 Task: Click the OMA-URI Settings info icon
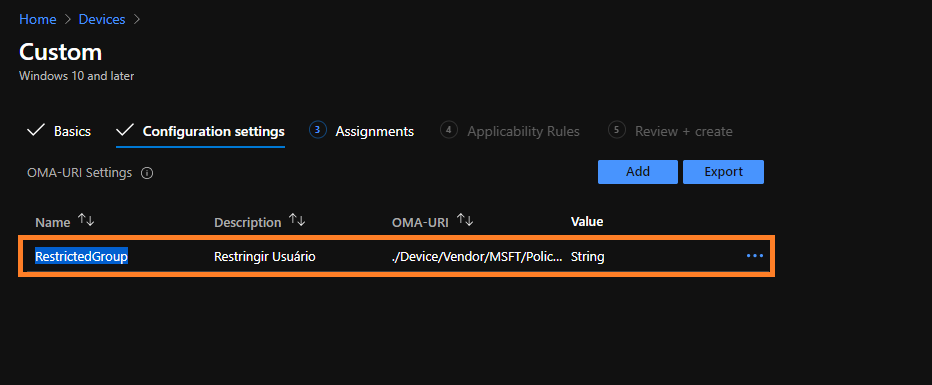147,173
